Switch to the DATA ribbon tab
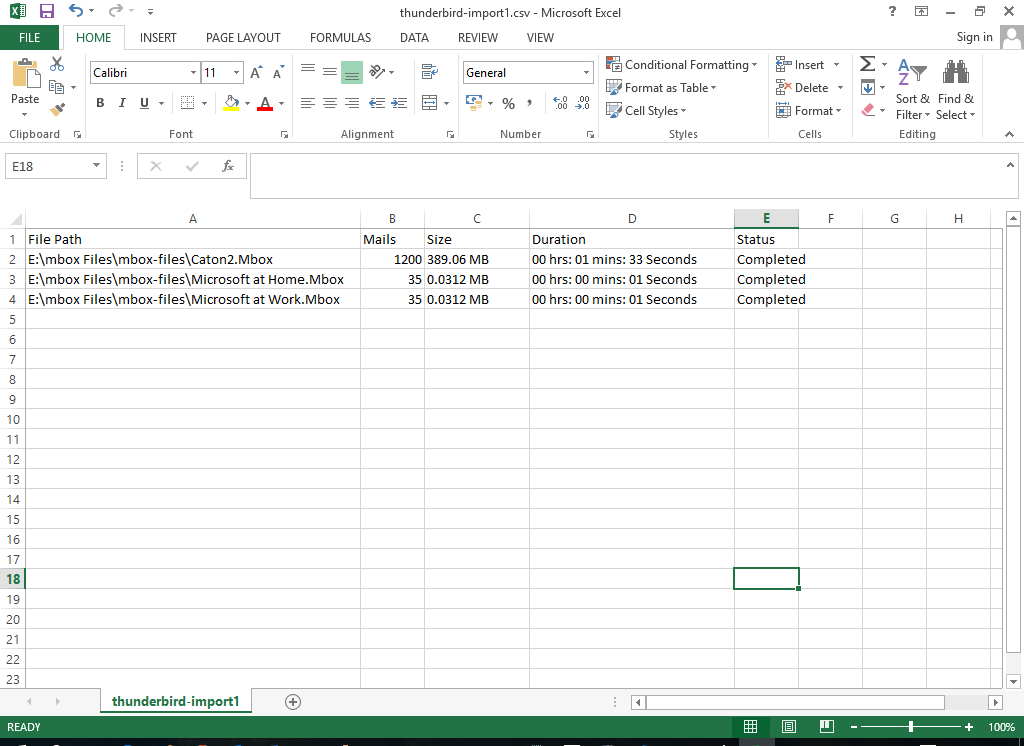The height and width of the screenshot is (746, 1024). tap(414, 38)
